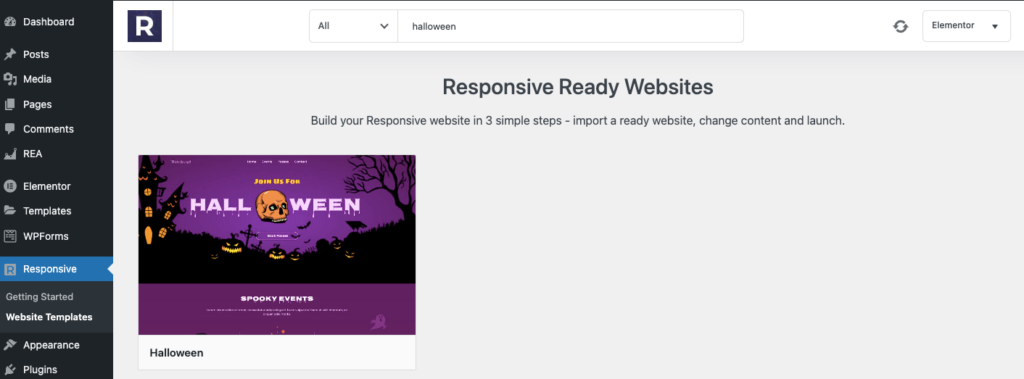Click the REA chart icon
The image size is (1024, 379).
click(10, 154)
